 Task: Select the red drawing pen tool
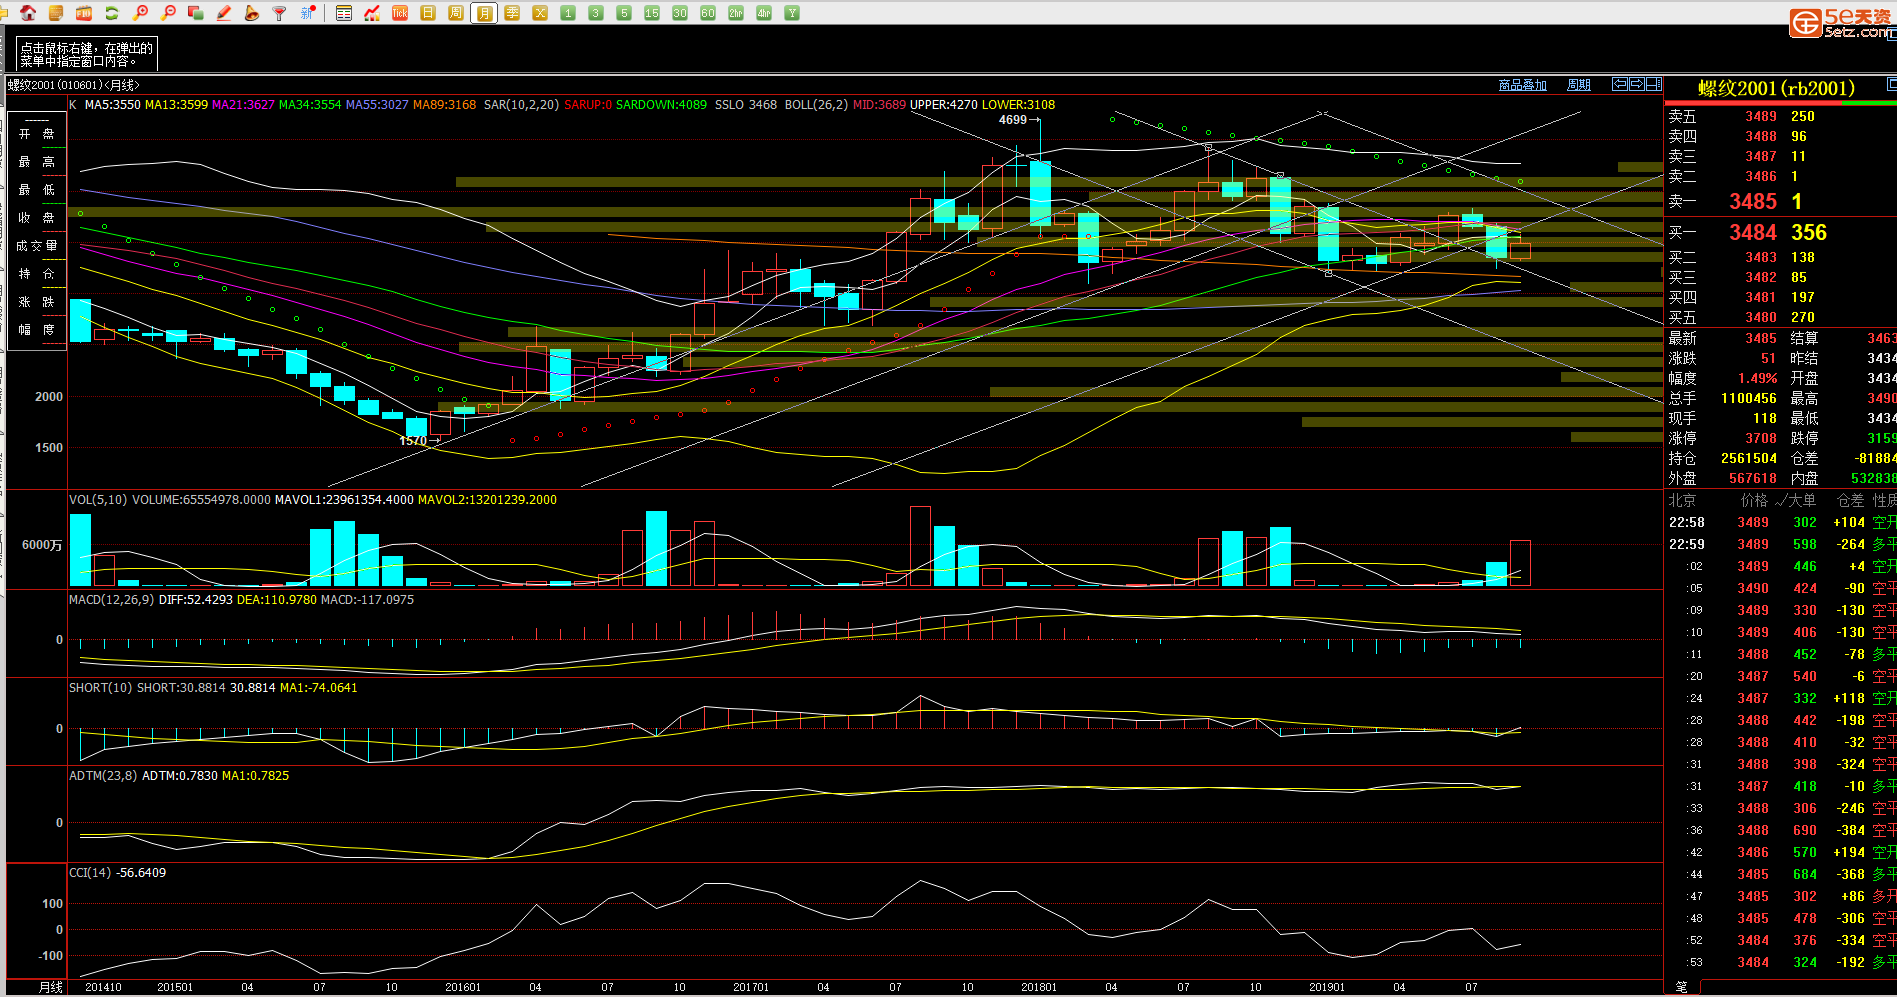(x=224, y=13)
